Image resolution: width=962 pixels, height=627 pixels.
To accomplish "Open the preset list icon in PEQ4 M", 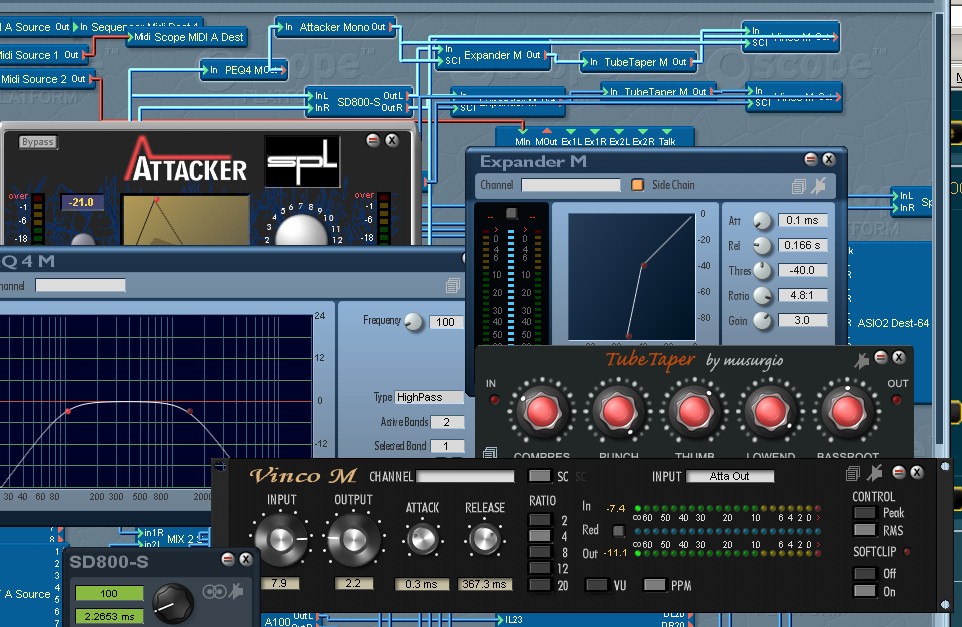I will point(453,285).
